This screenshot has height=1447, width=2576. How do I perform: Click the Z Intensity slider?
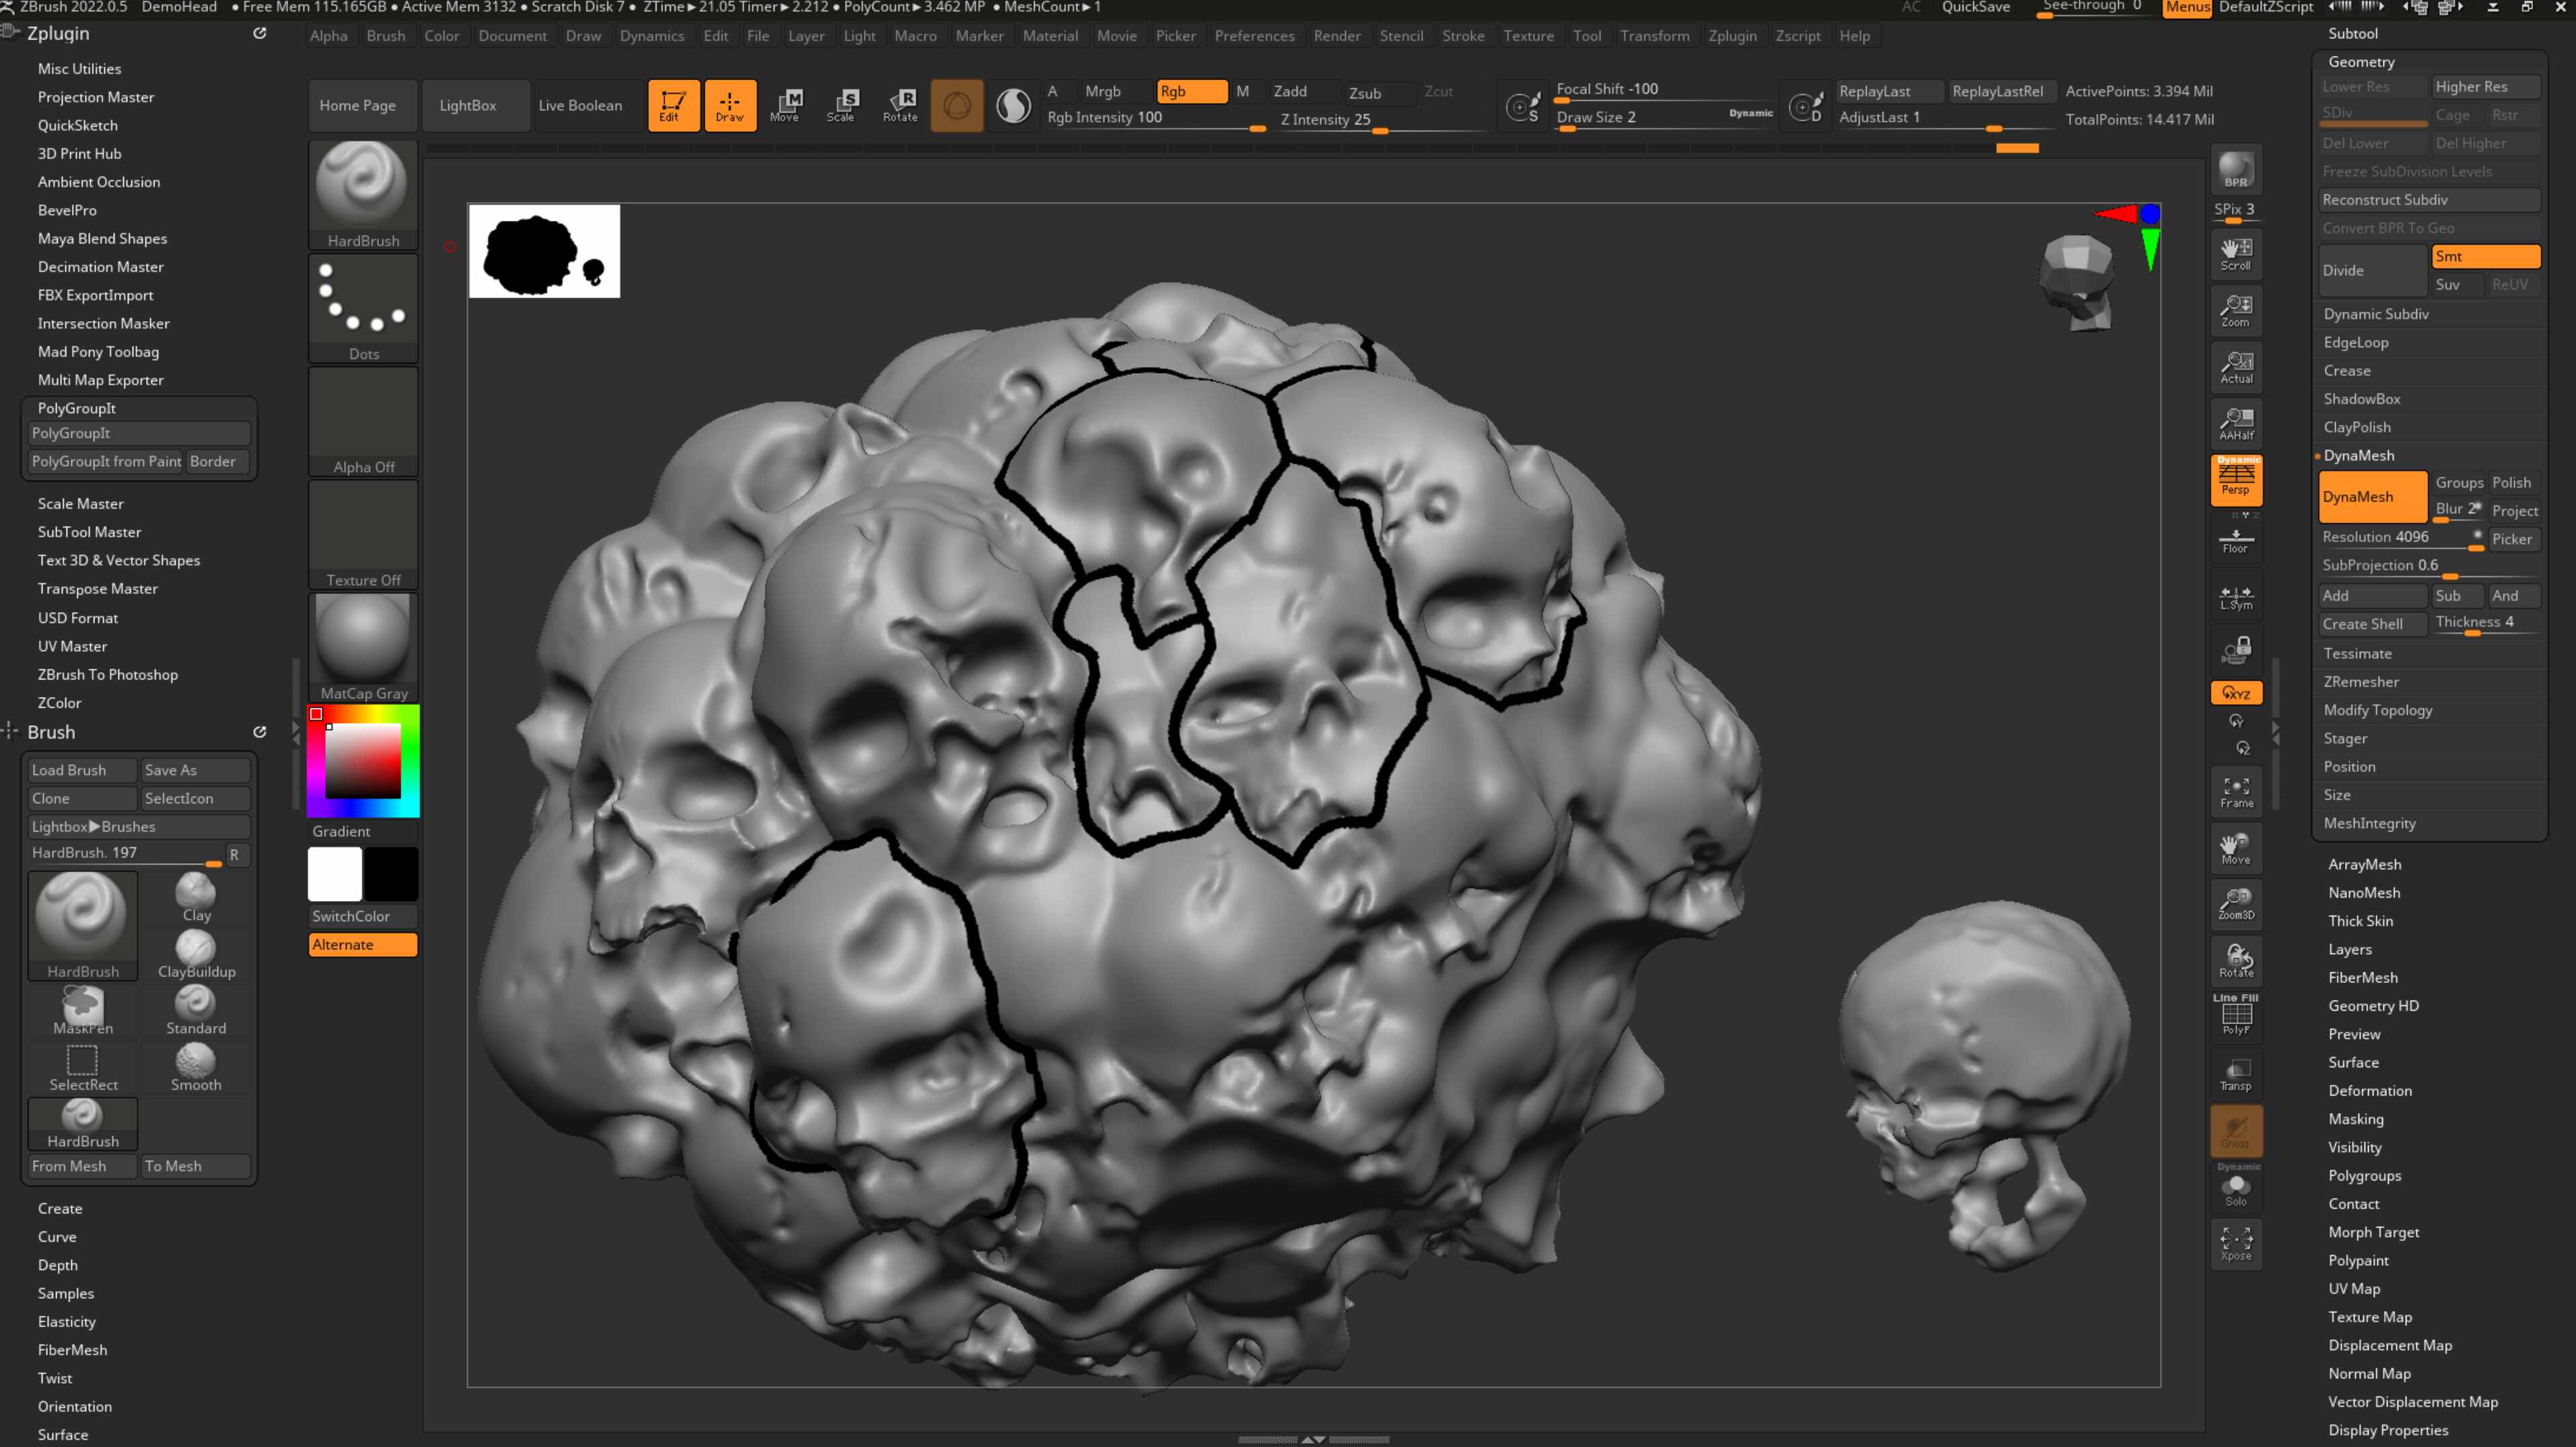(1383, 120)
